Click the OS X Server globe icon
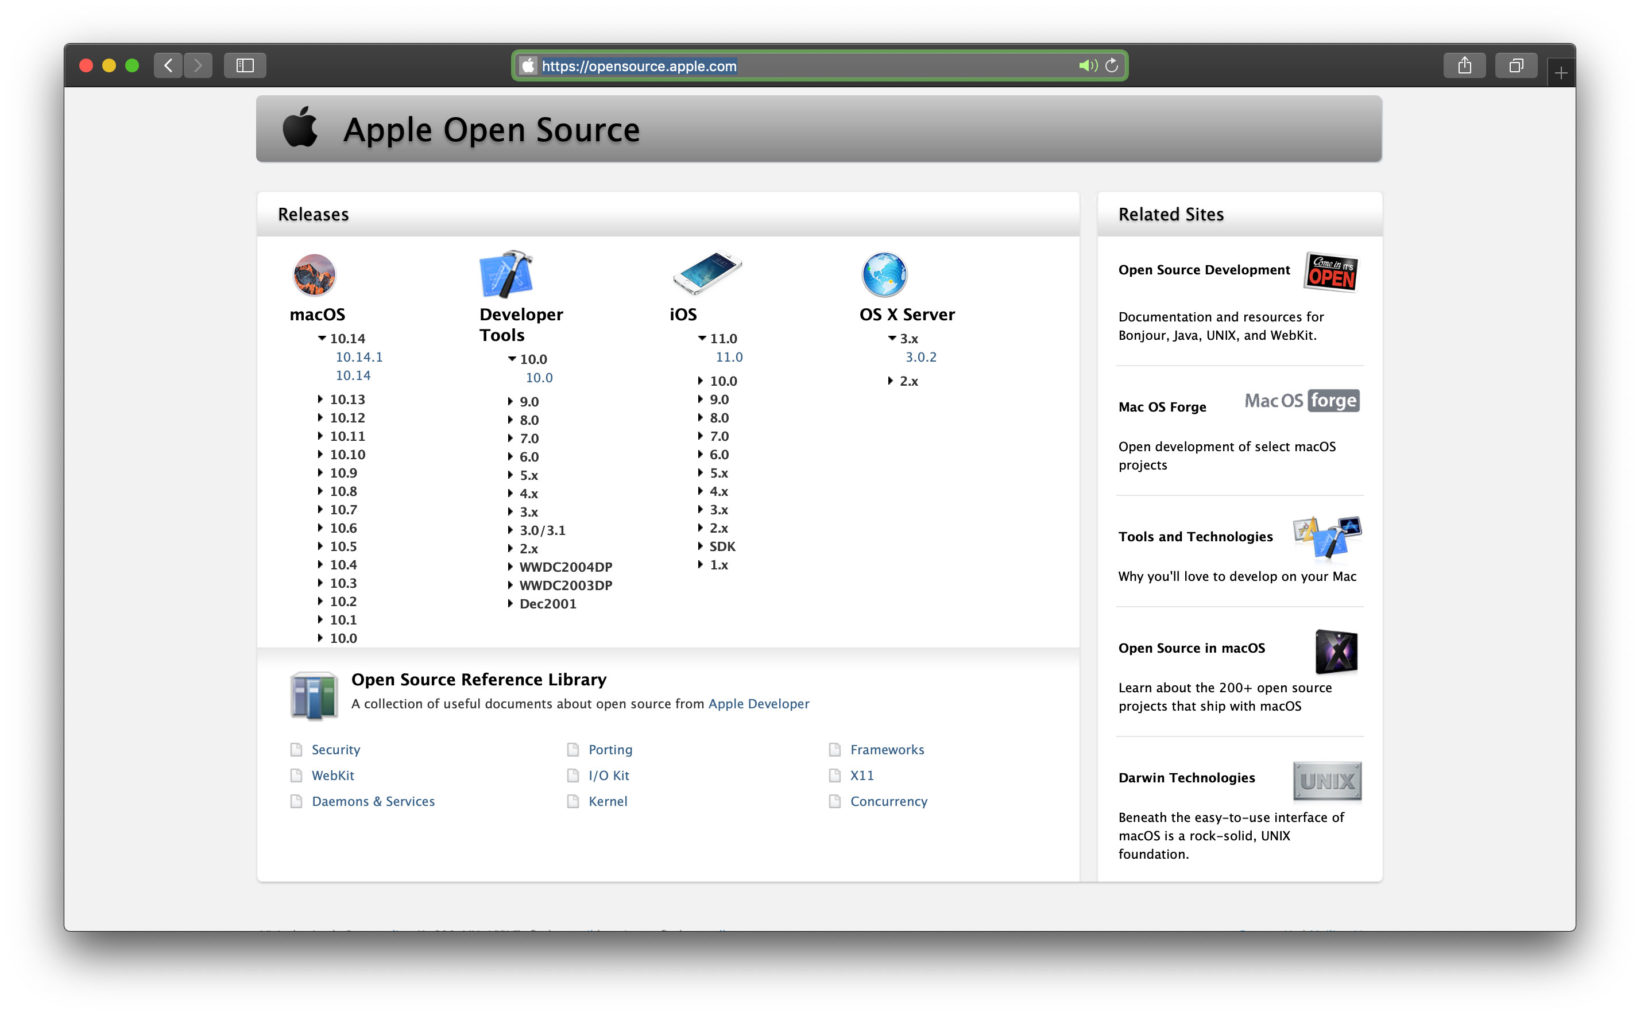This screenshot has height=1016, width=1640. point(885,274)
